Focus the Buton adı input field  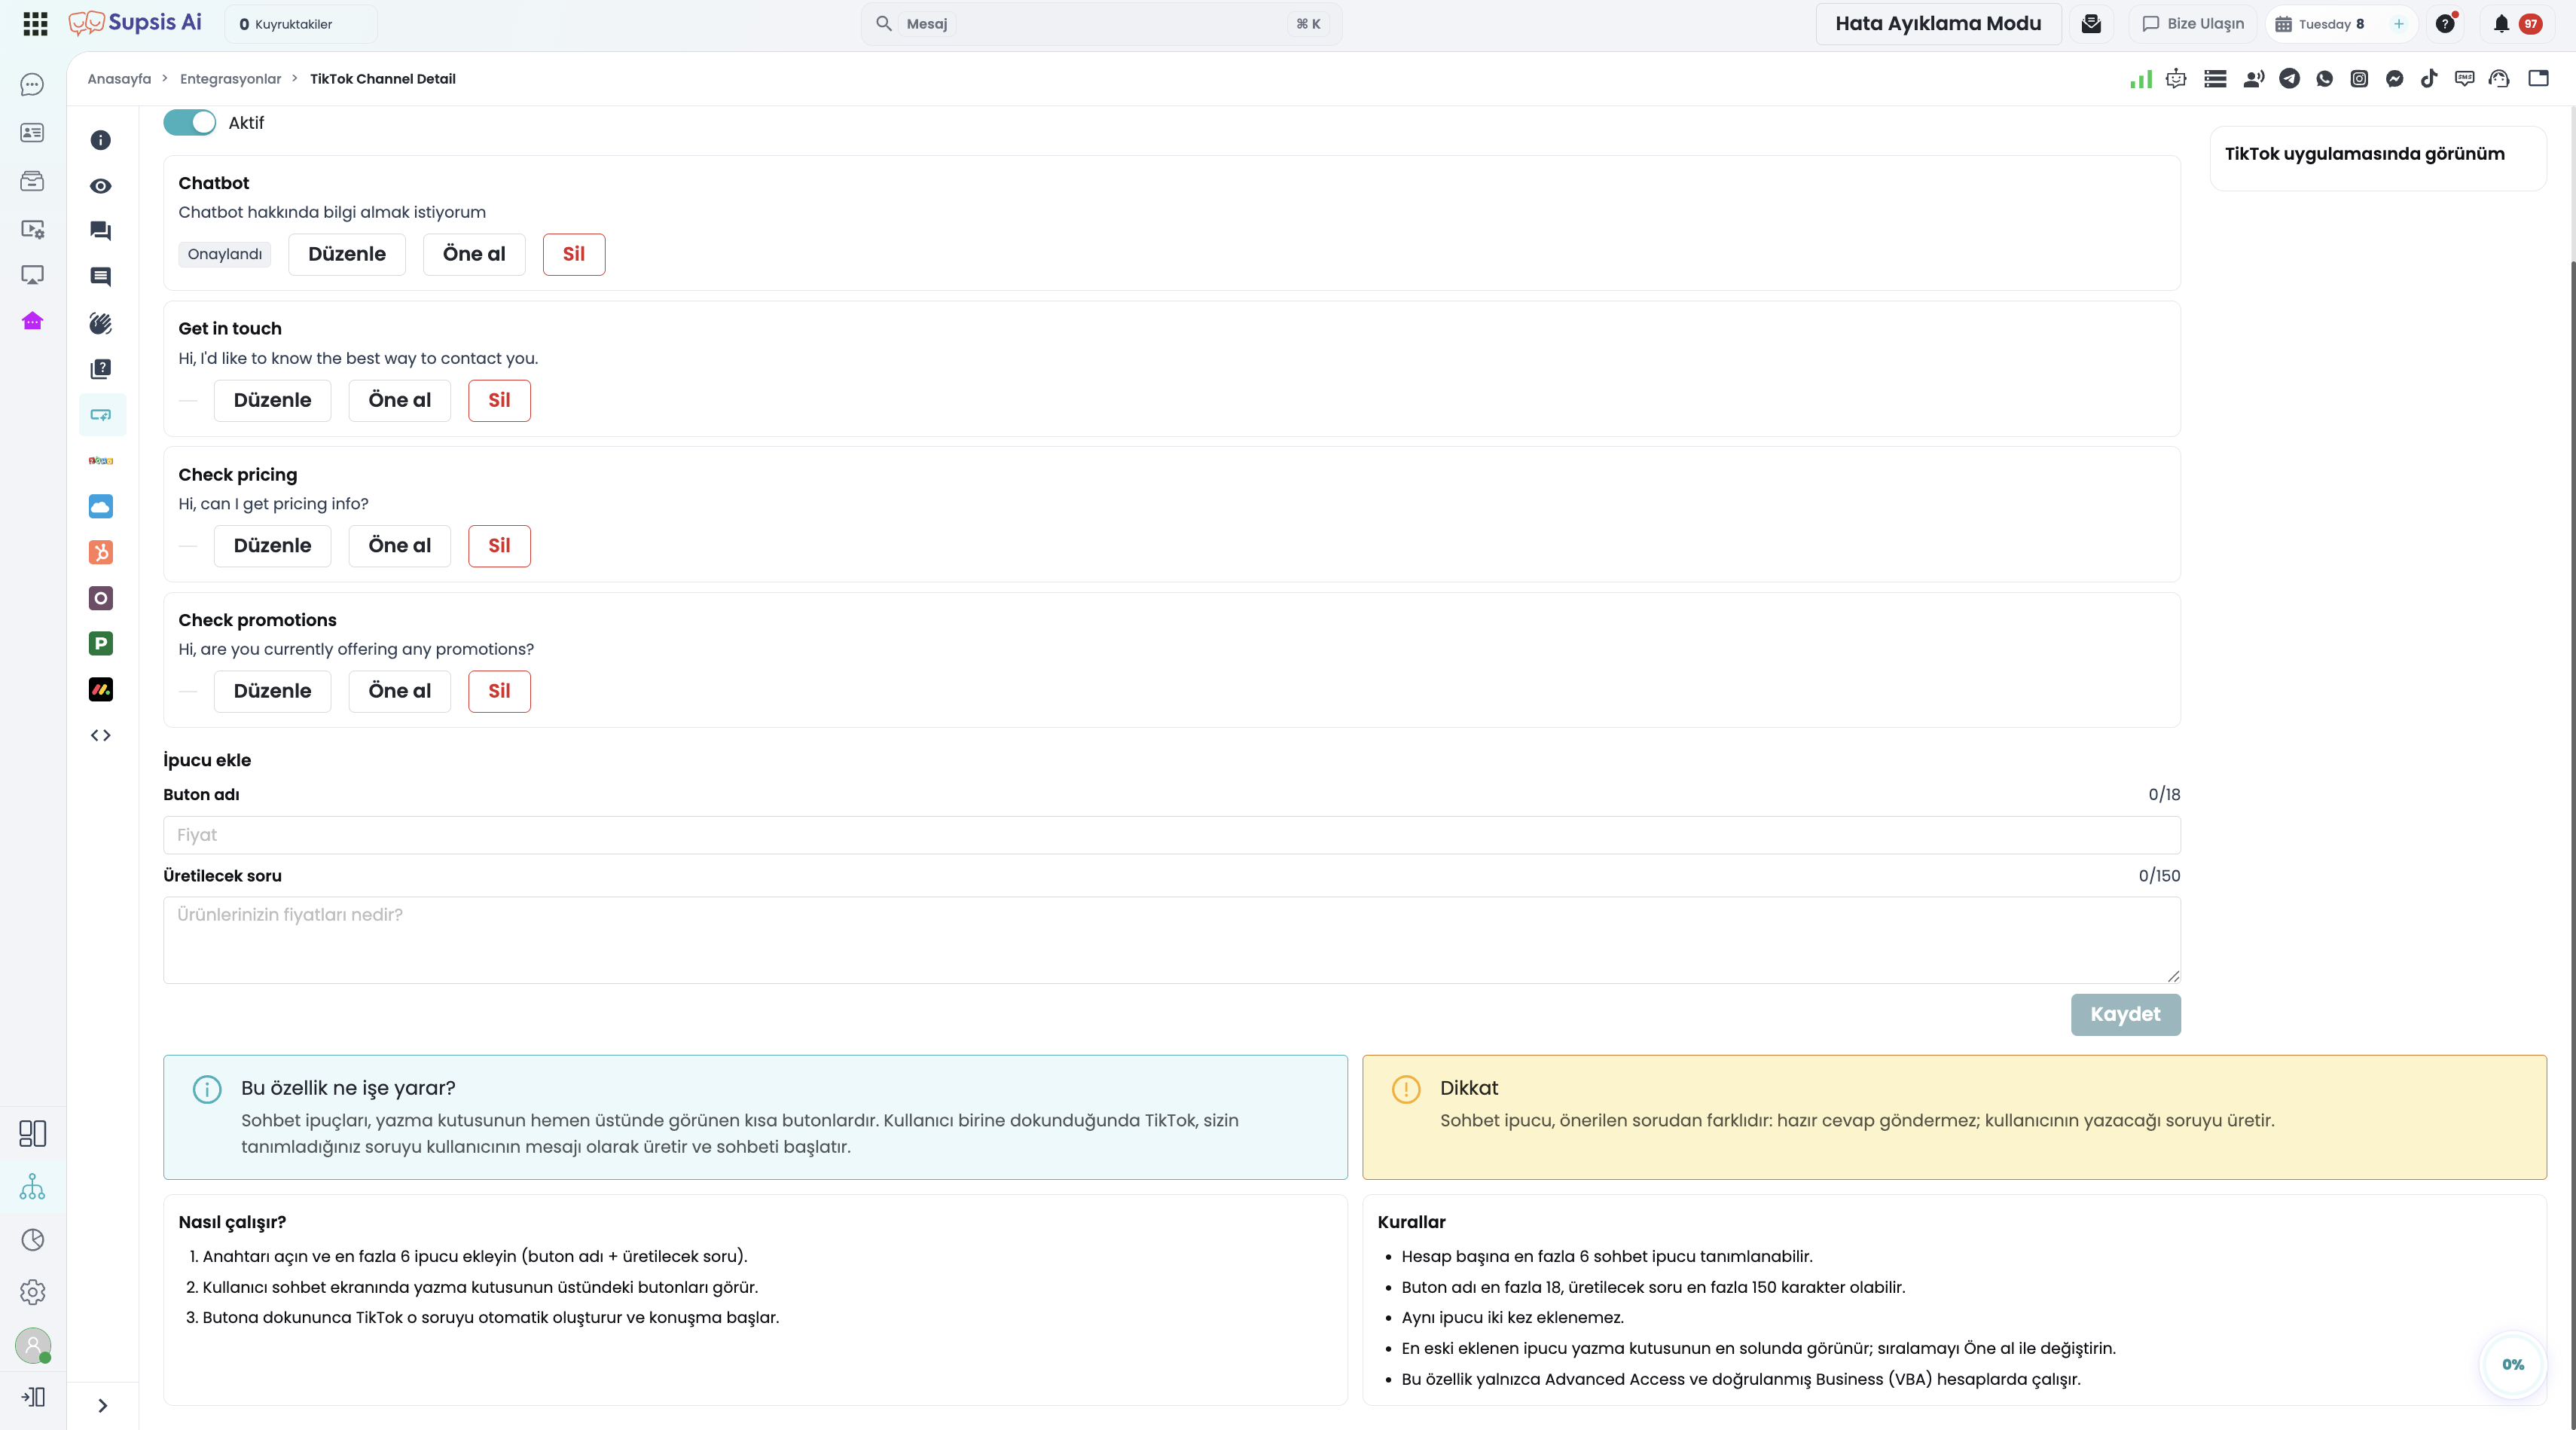[x=1172, y=835]
